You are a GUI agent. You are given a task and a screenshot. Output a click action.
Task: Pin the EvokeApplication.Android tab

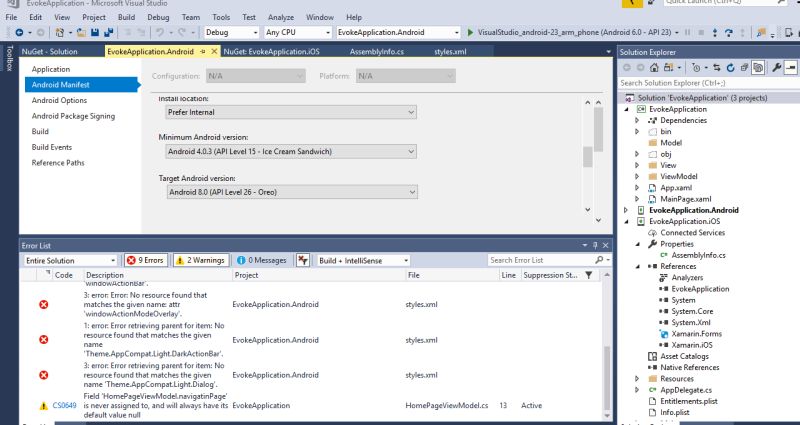(x=203, y=52)
